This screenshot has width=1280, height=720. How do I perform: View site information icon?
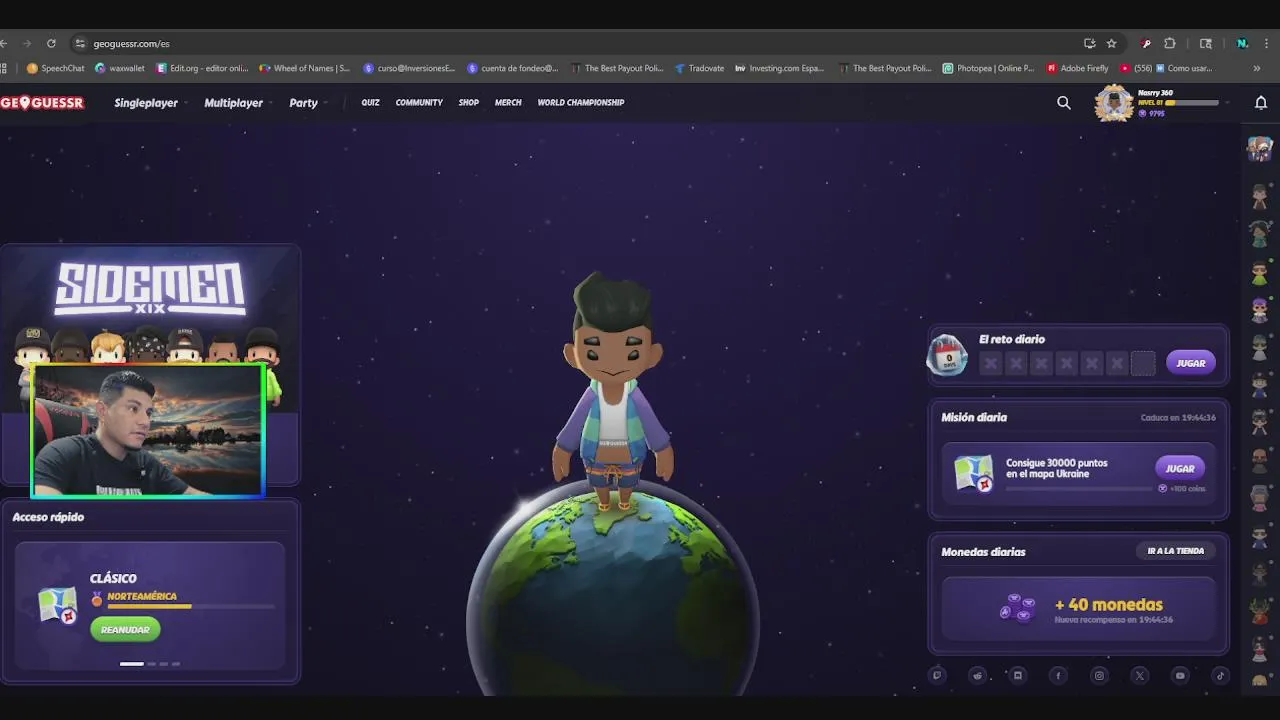point(80,43)
